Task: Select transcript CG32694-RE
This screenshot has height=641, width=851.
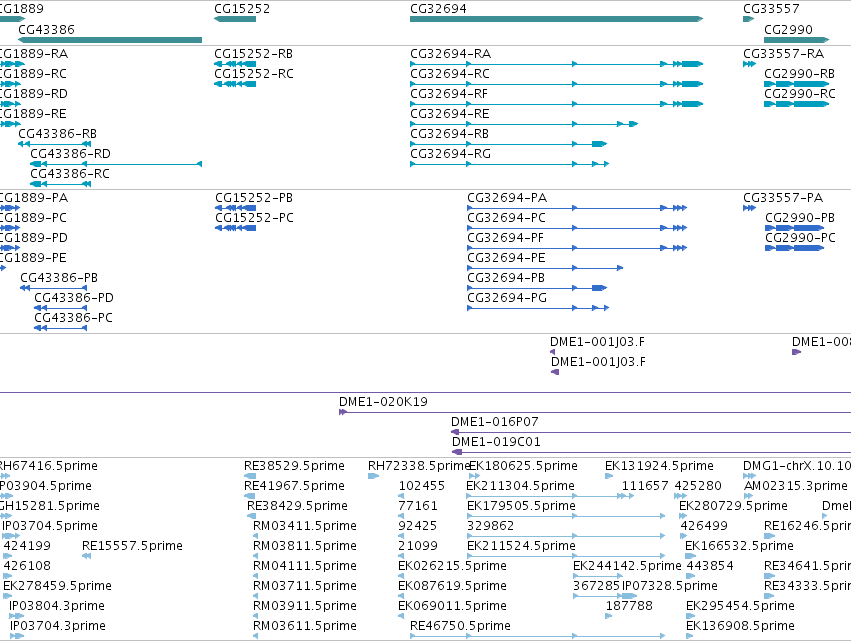Action: click(524, 124)
